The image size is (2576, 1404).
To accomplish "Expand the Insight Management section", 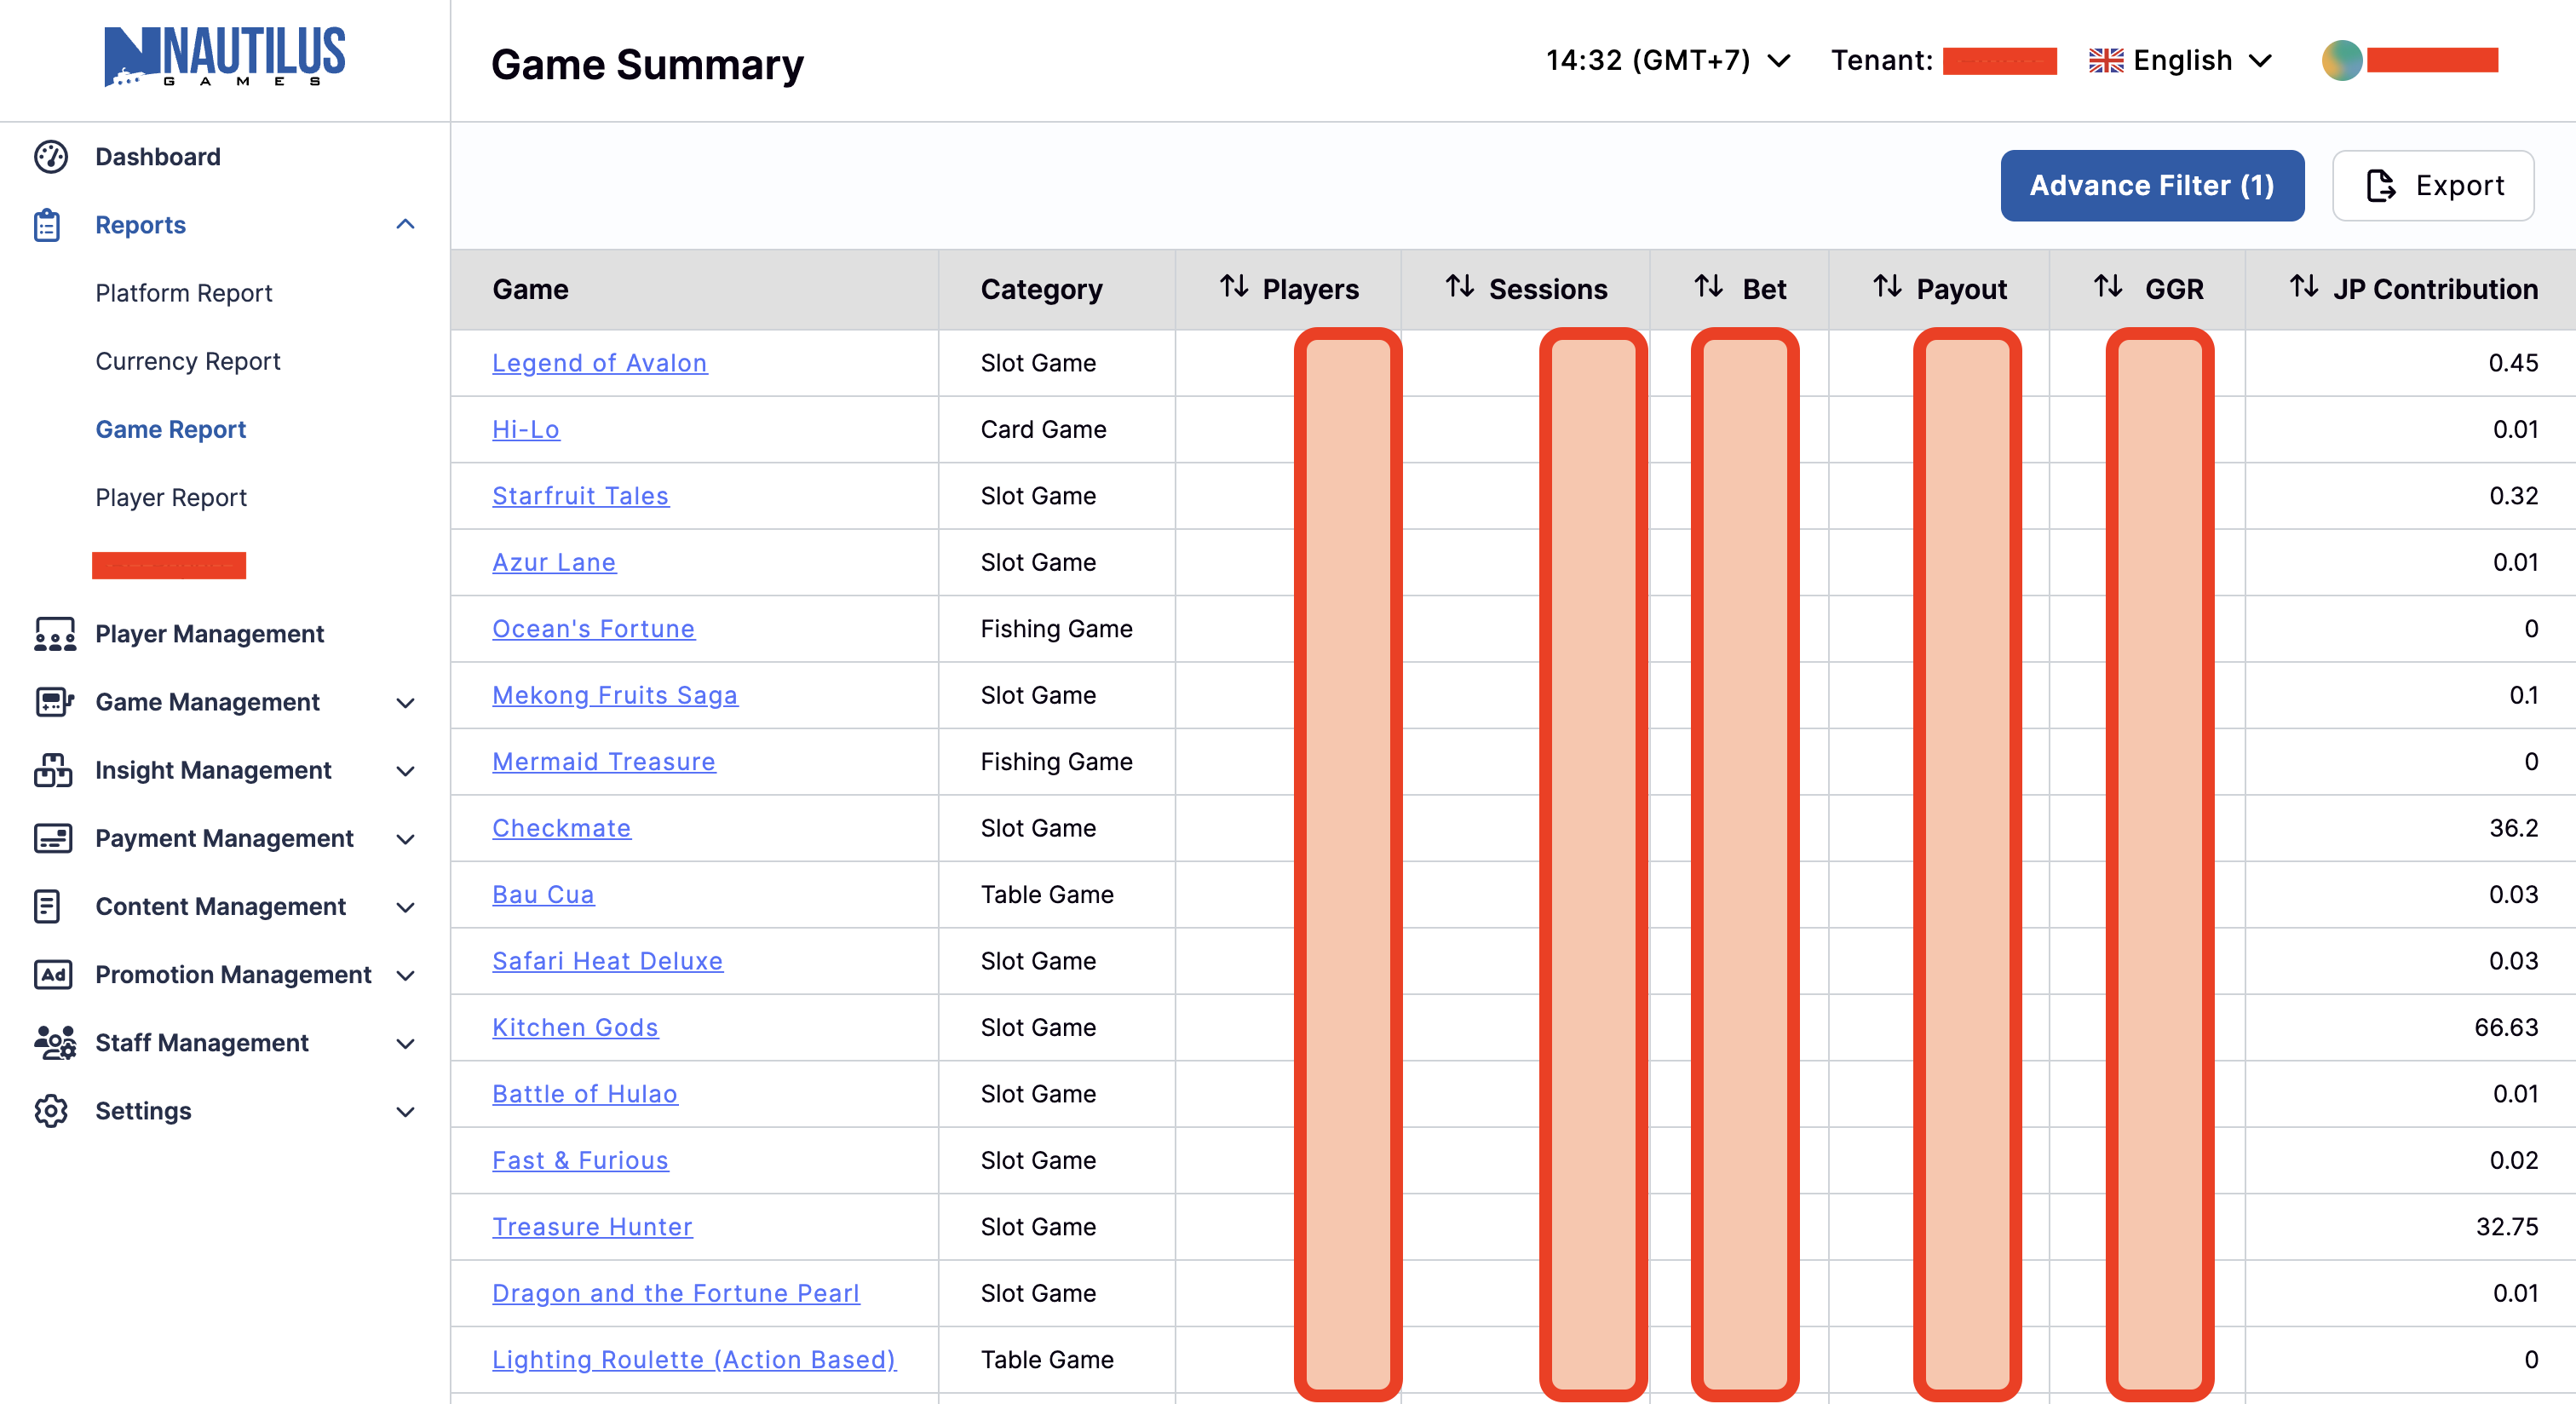I will click(405, 771).
